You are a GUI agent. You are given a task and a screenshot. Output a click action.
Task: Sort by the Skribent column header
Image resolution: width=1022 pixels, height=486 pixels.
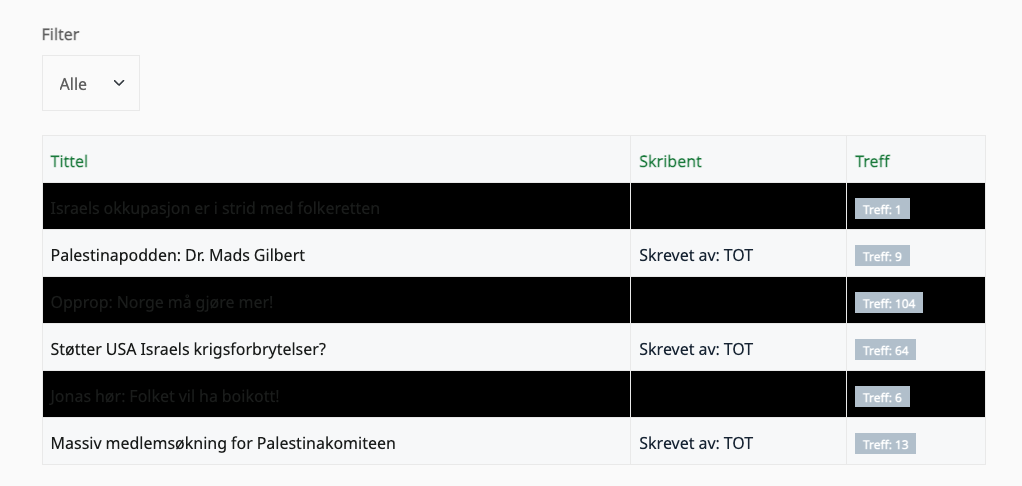pos(670,161)
